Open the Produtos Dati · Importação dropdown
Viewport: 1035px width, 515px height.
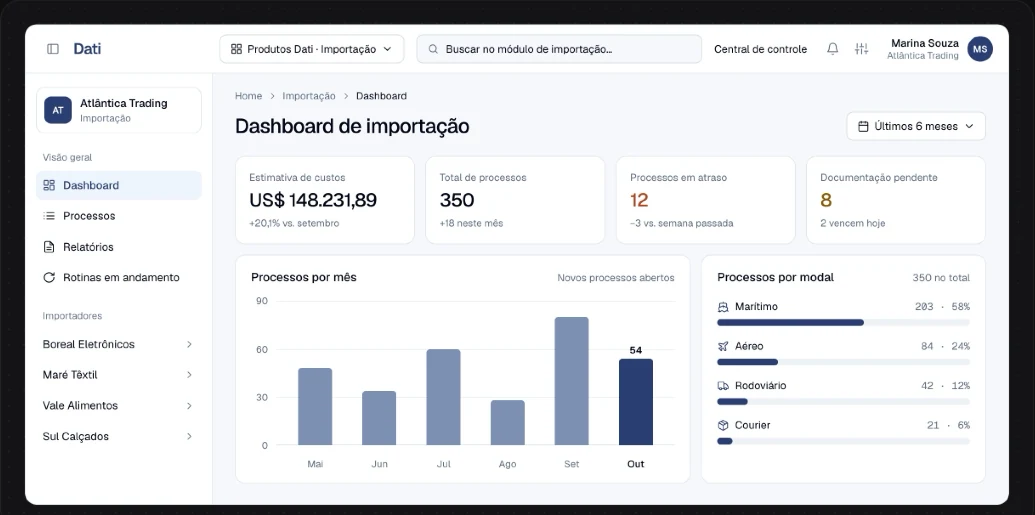[312, 49]
